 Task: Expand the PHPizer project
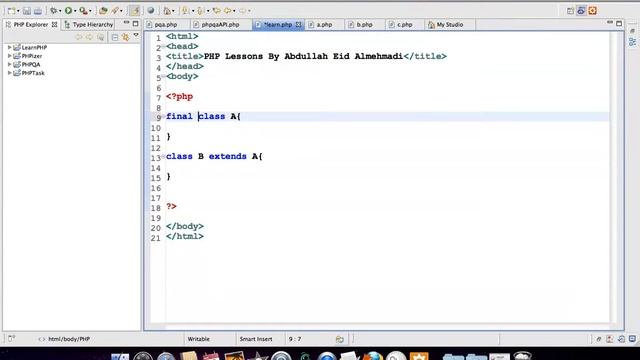tap(9, 56)
